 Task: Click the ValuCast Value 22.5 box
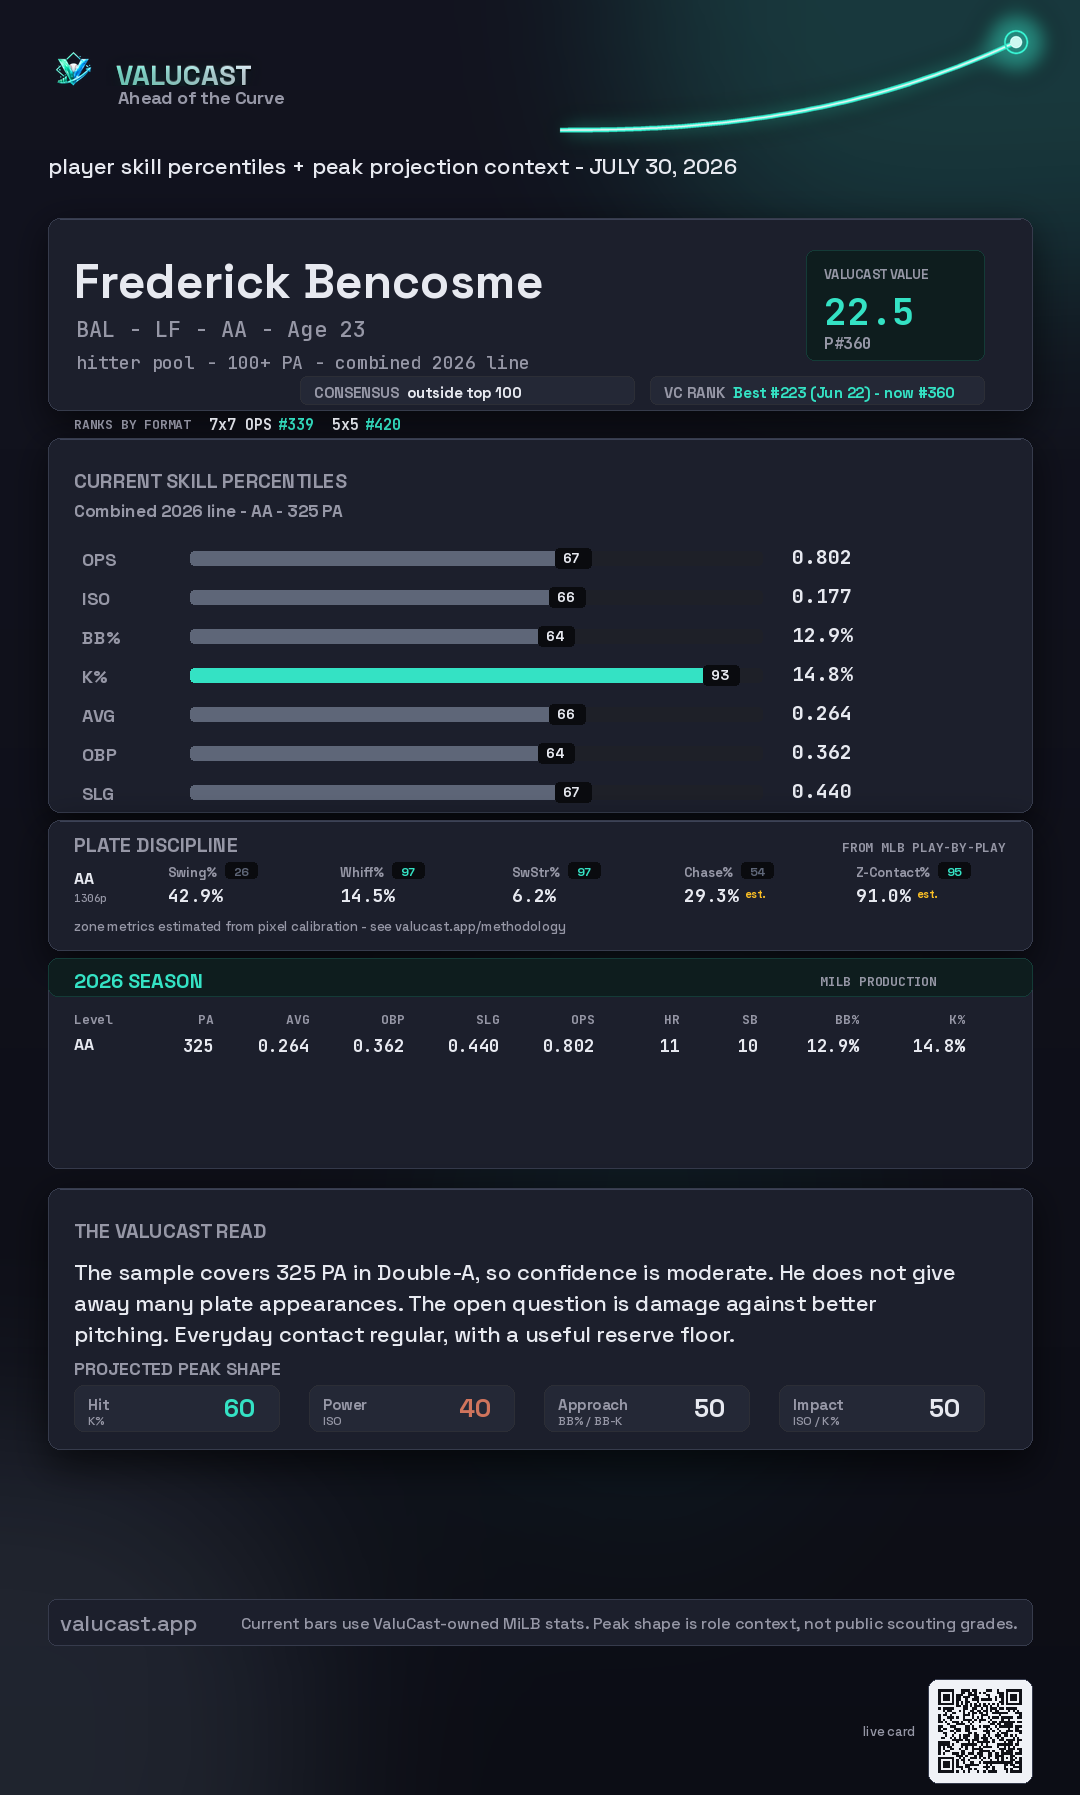click(x=895, y=305)
